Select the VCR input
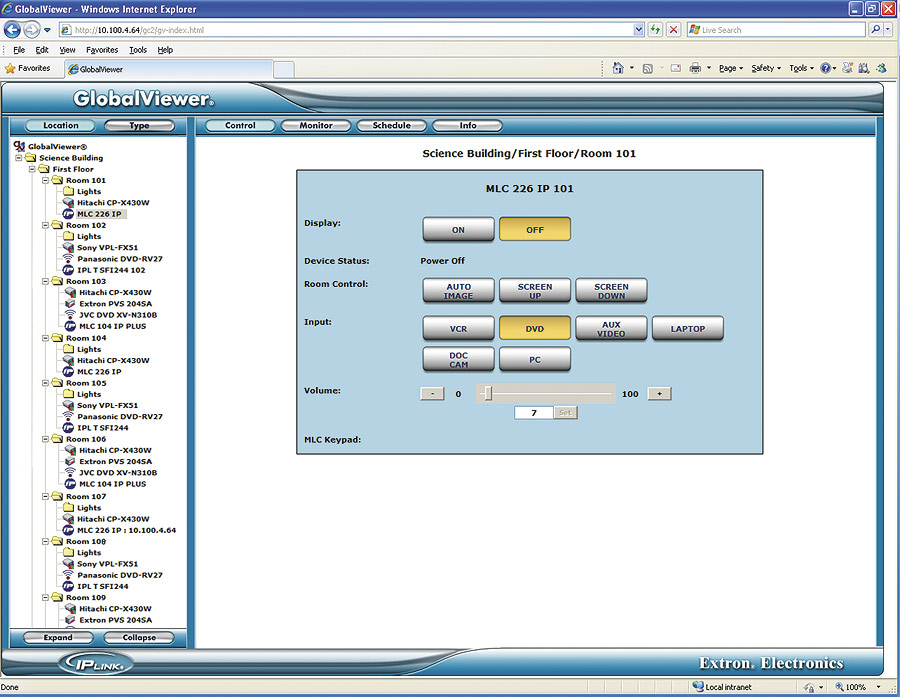Image resolution: width=900 pixels, height=697 pixels. point(458,328)
